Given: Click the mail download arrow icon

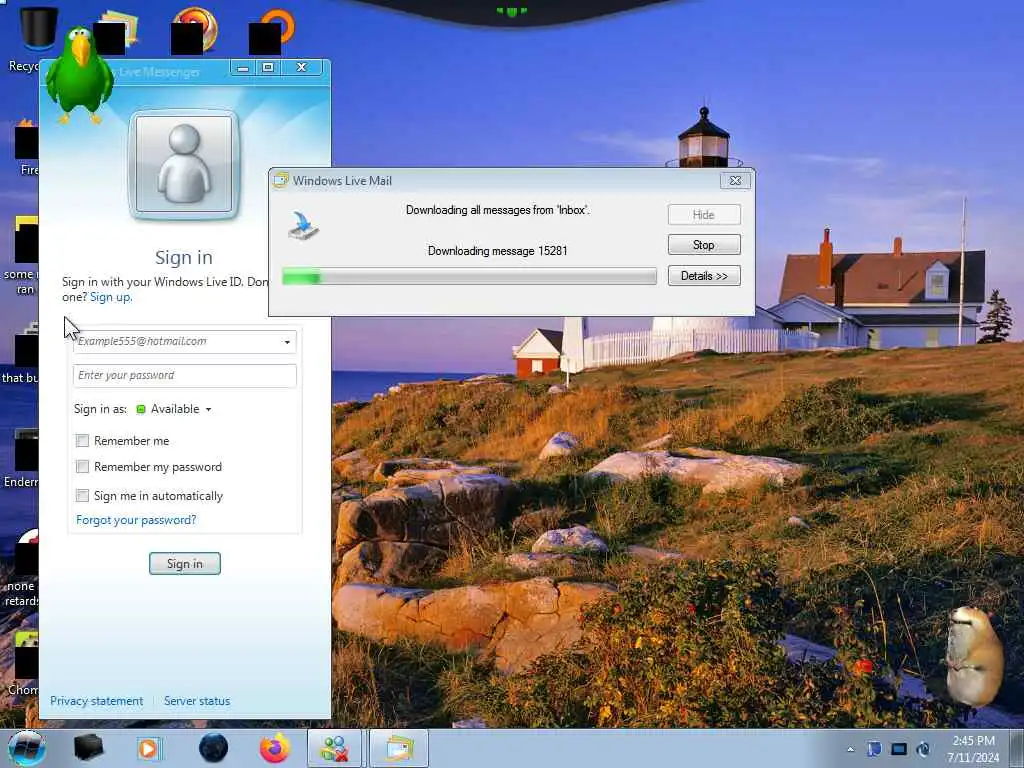Looking at the screenshot, I should point(304,225).
